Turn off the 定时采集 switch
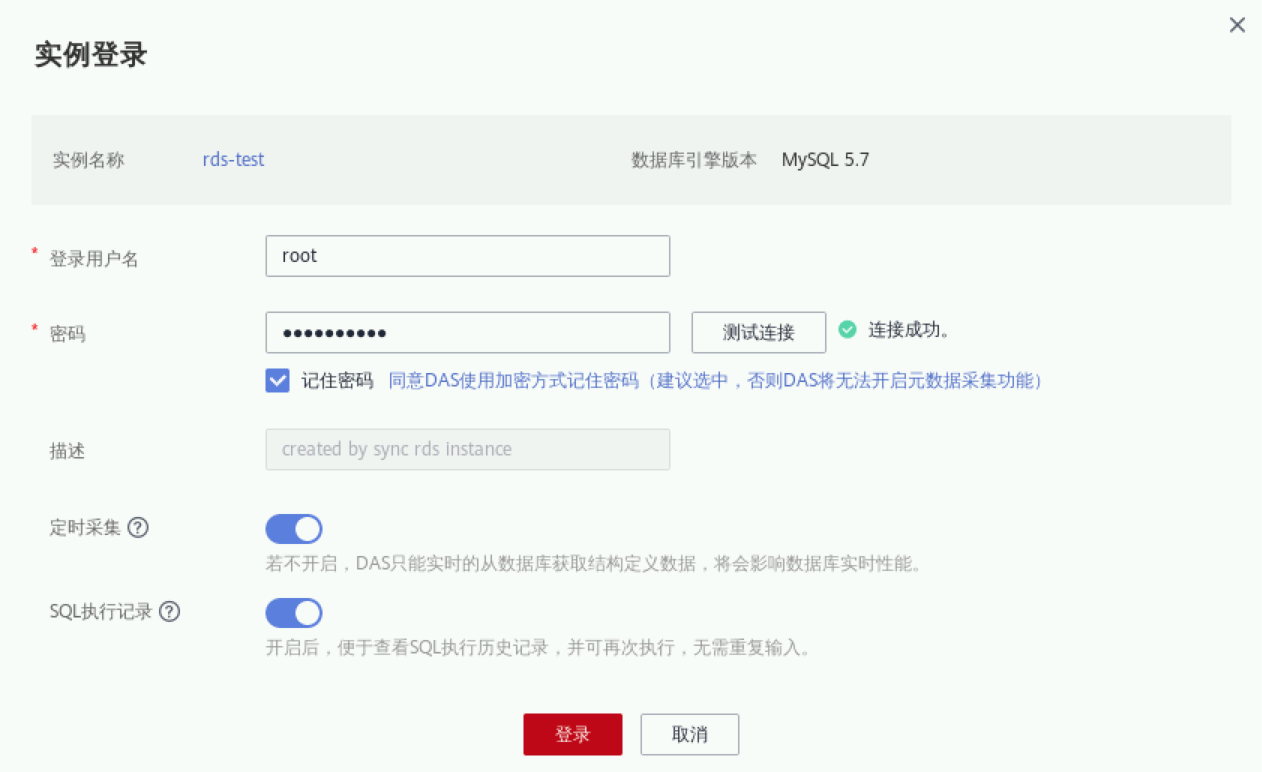 point(294,529)
